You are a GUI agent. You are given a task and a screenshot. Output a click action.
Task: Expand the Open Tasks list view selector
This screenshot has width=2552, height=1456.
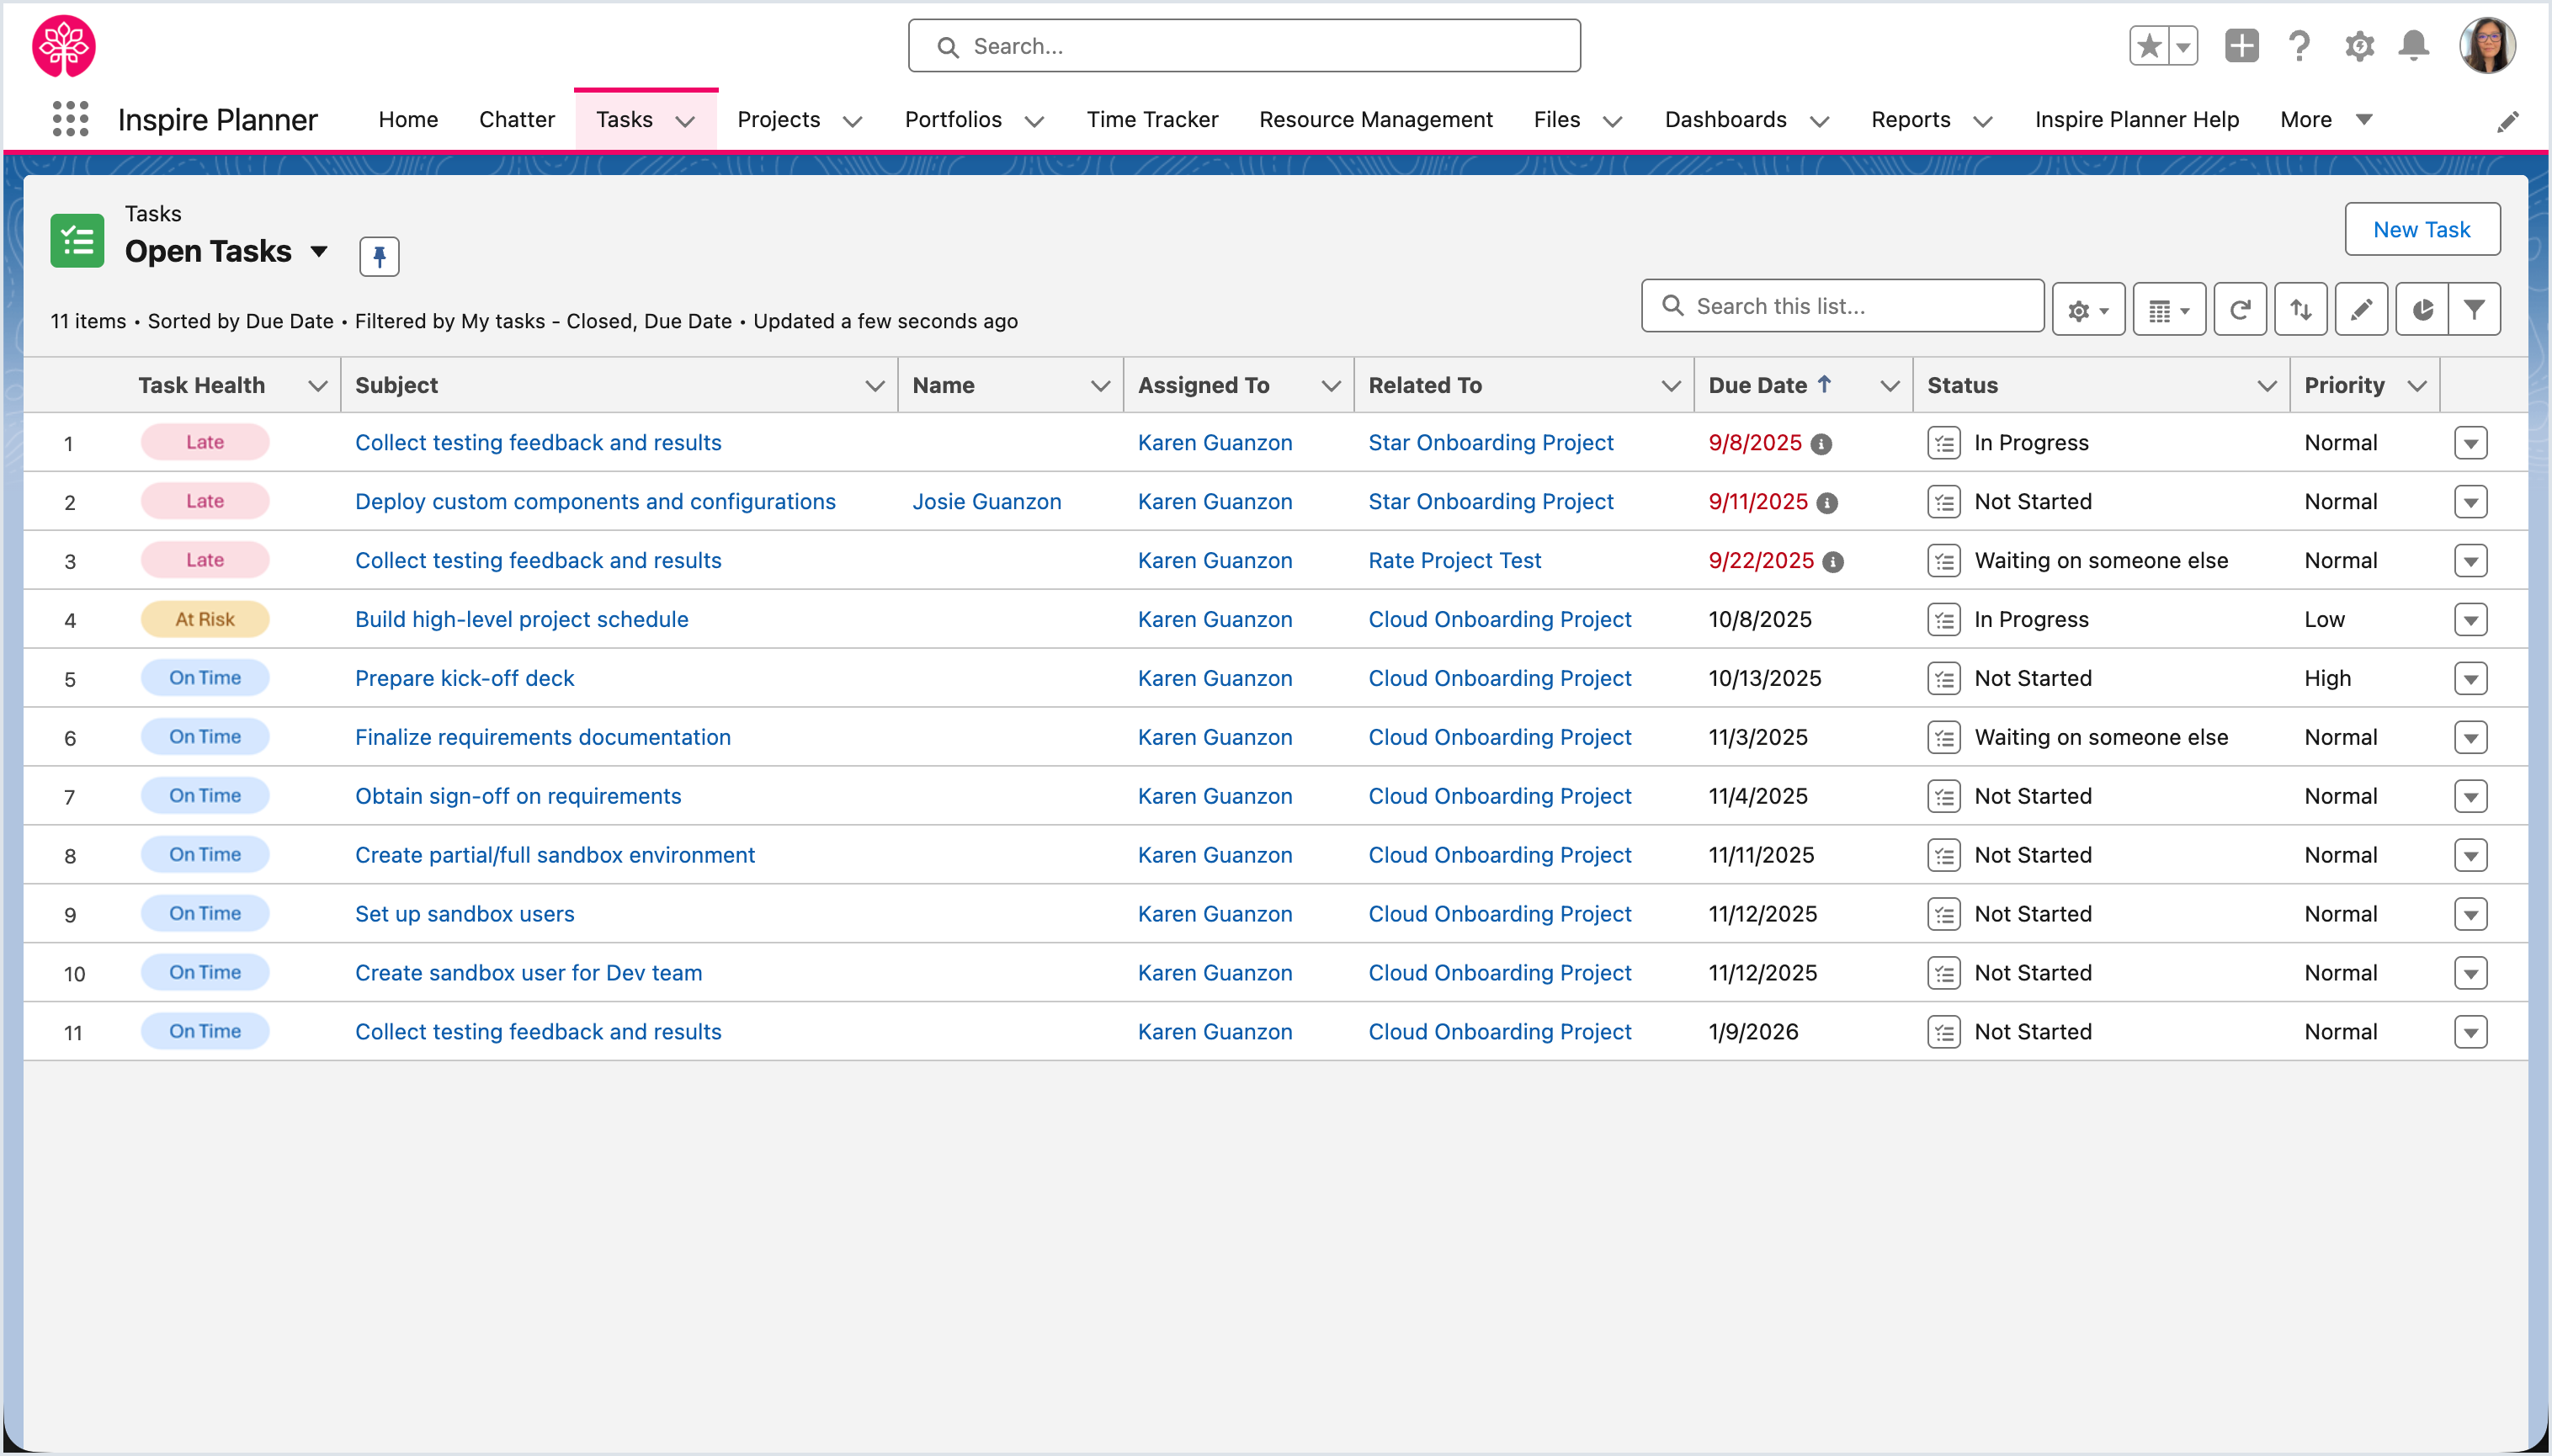pyautogui.click(x=319, y=251)
